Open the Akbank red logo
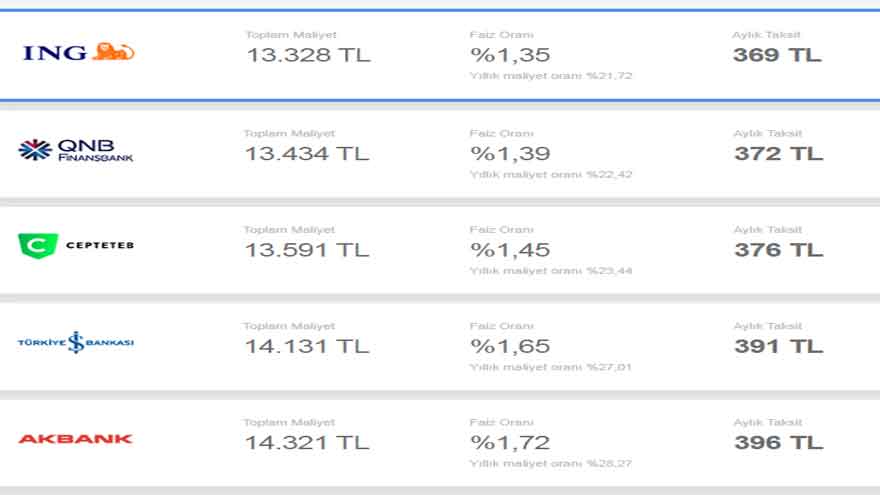This screenshot has width=880, height=495. coord(75,439)
